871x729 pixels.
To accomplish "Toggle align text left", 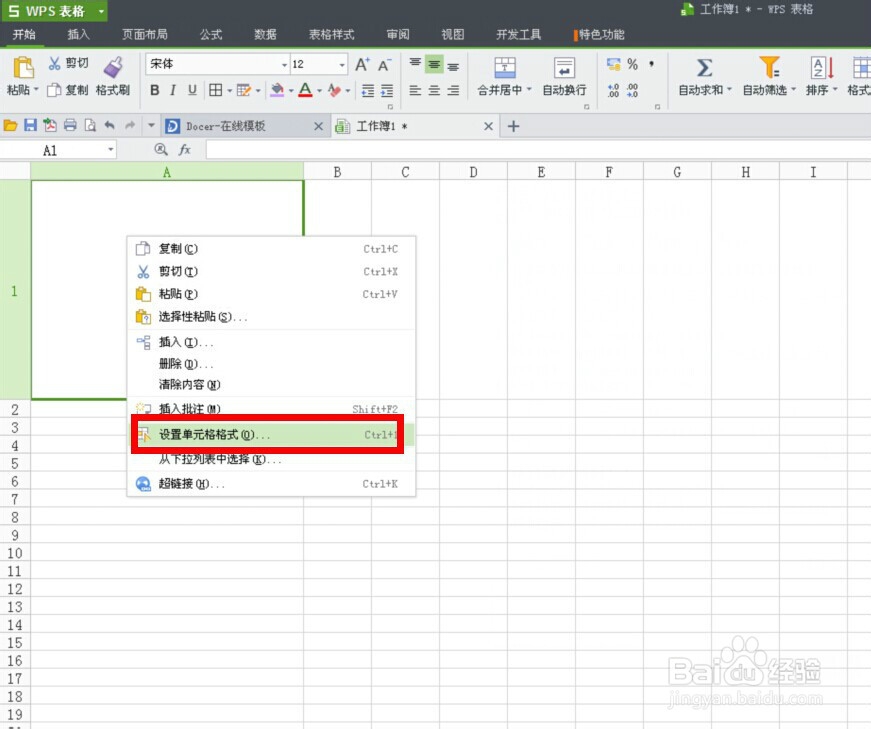I will [x=415, y=90].
